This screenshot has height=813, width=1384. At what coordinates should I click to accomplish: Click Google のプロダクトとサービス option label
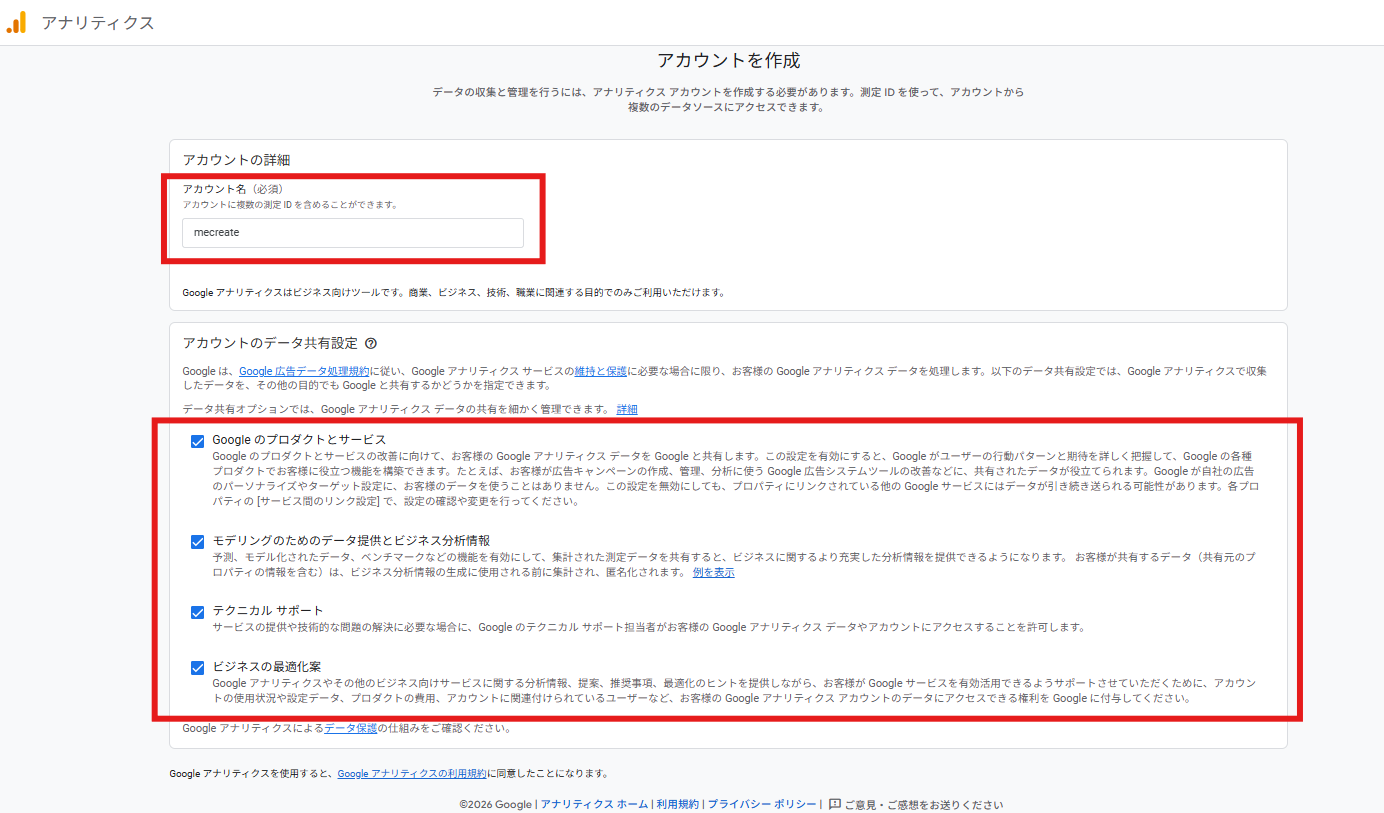(299, 440)
